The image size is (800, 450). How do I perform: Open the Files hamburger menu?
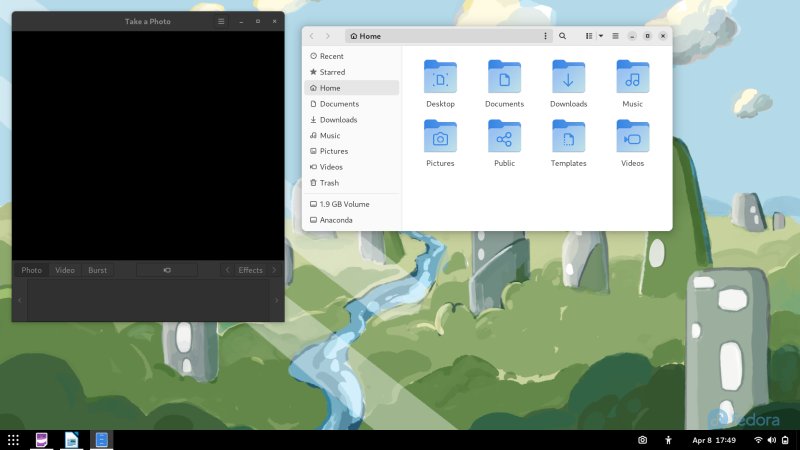615,36
